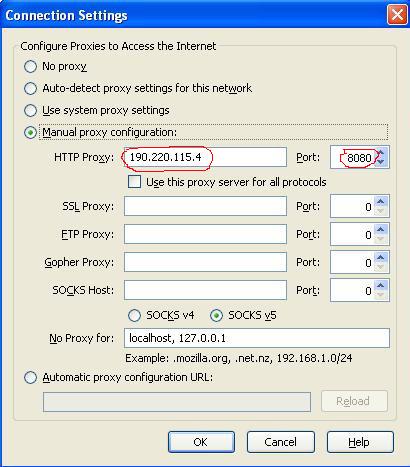Click the HTTP Proxy address field

point(205,157)
